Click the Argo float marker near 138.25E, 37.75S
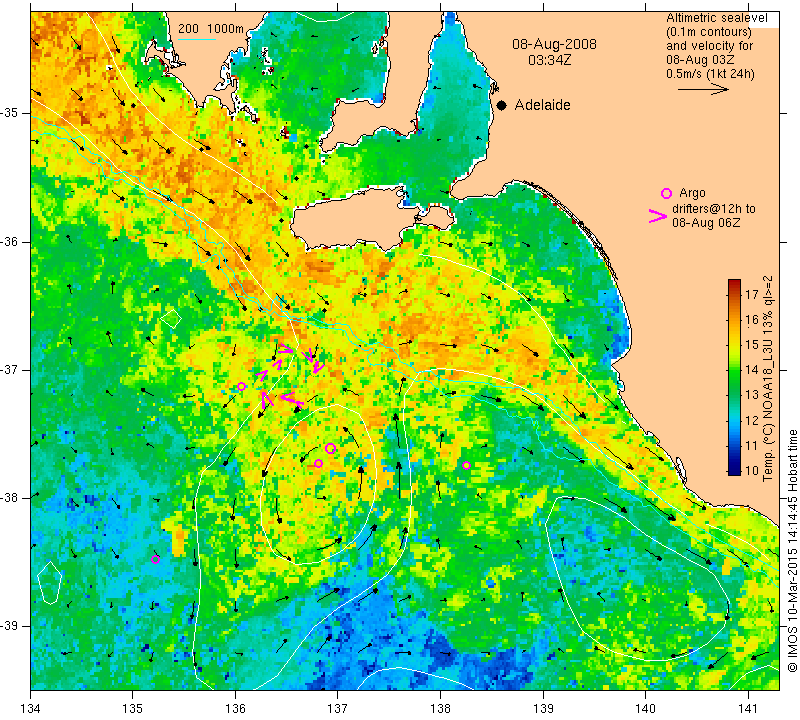Screen dimensions: 800x720 tap(466, 465)
